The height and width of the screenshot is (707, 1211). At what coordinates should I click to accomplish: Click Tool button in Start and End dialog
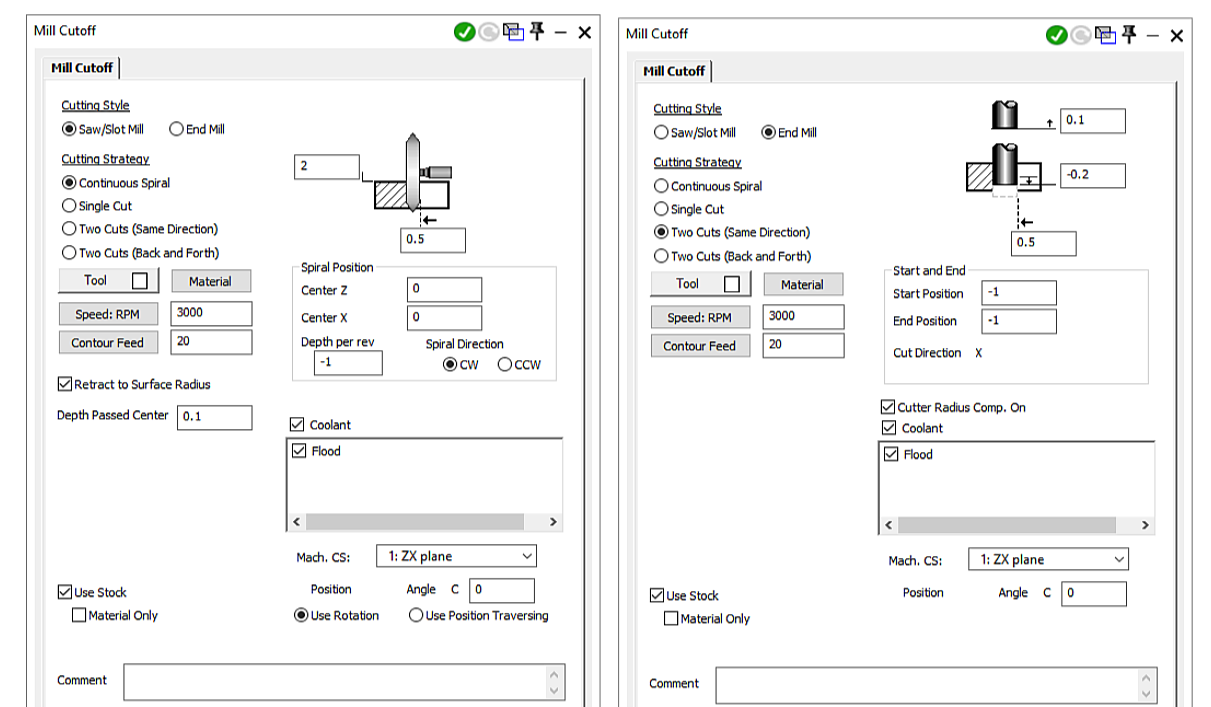tap(700, 284)
